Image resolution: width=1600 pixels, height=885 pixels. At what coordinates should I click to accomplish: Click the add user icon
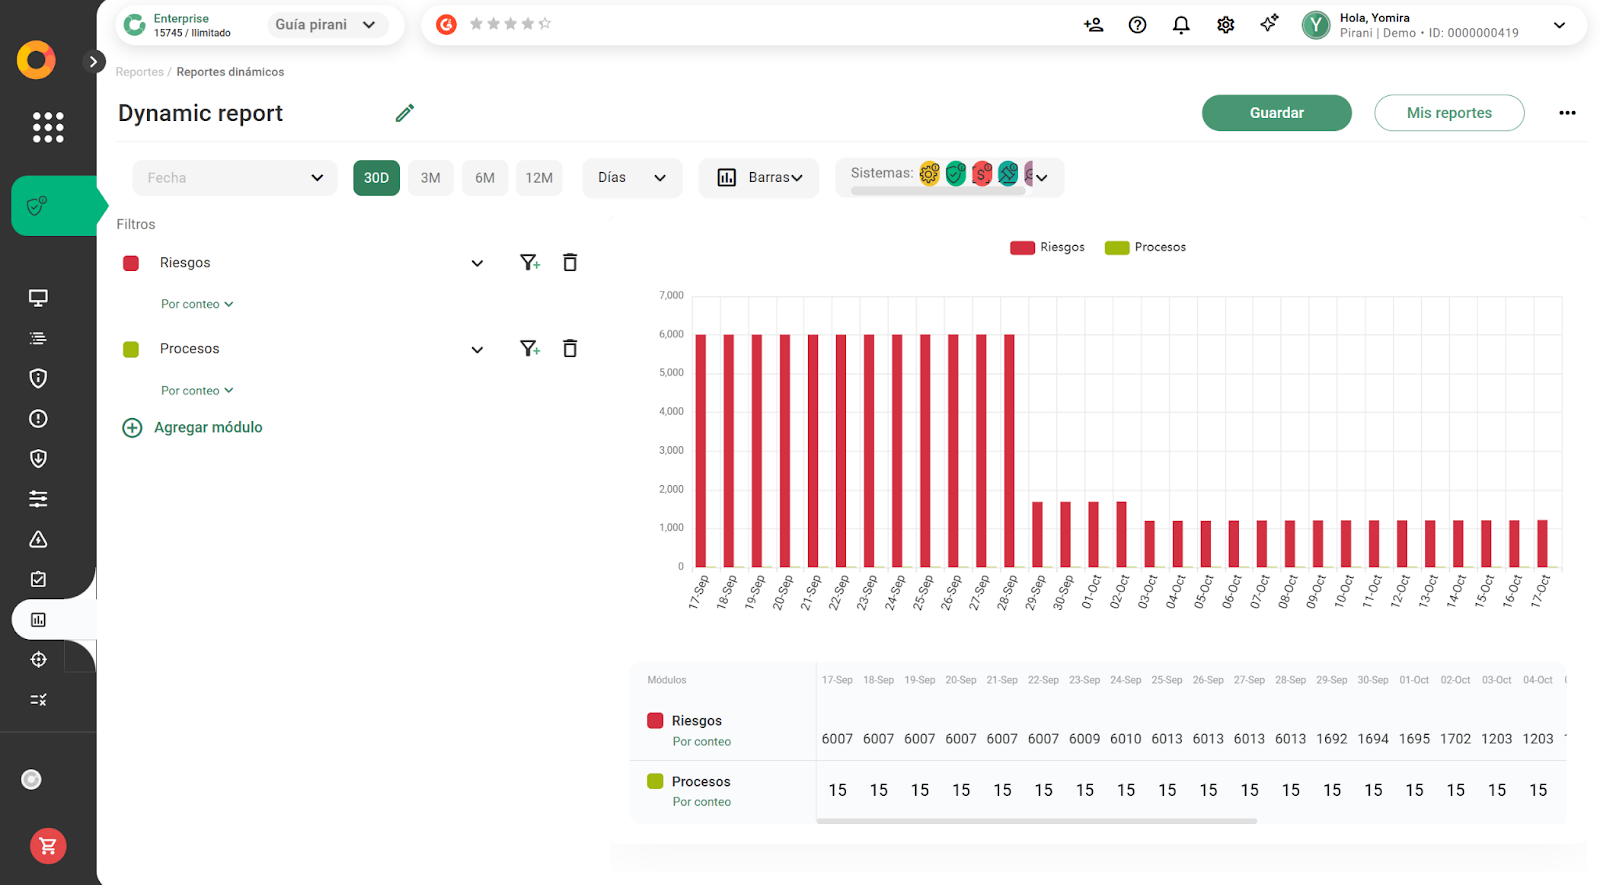click(x=1093, y=25)
